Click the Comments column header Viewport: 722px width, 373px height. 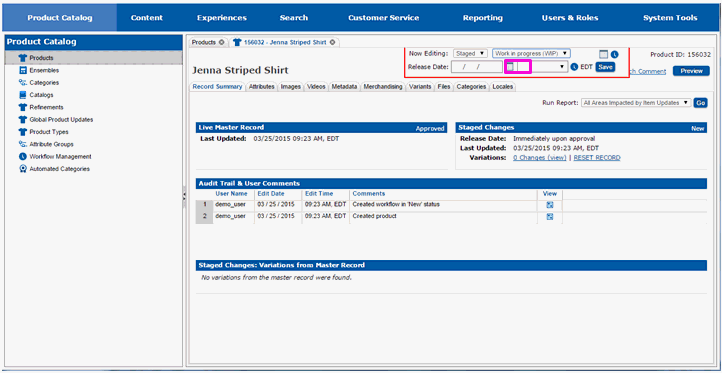[x=369, y=193]
